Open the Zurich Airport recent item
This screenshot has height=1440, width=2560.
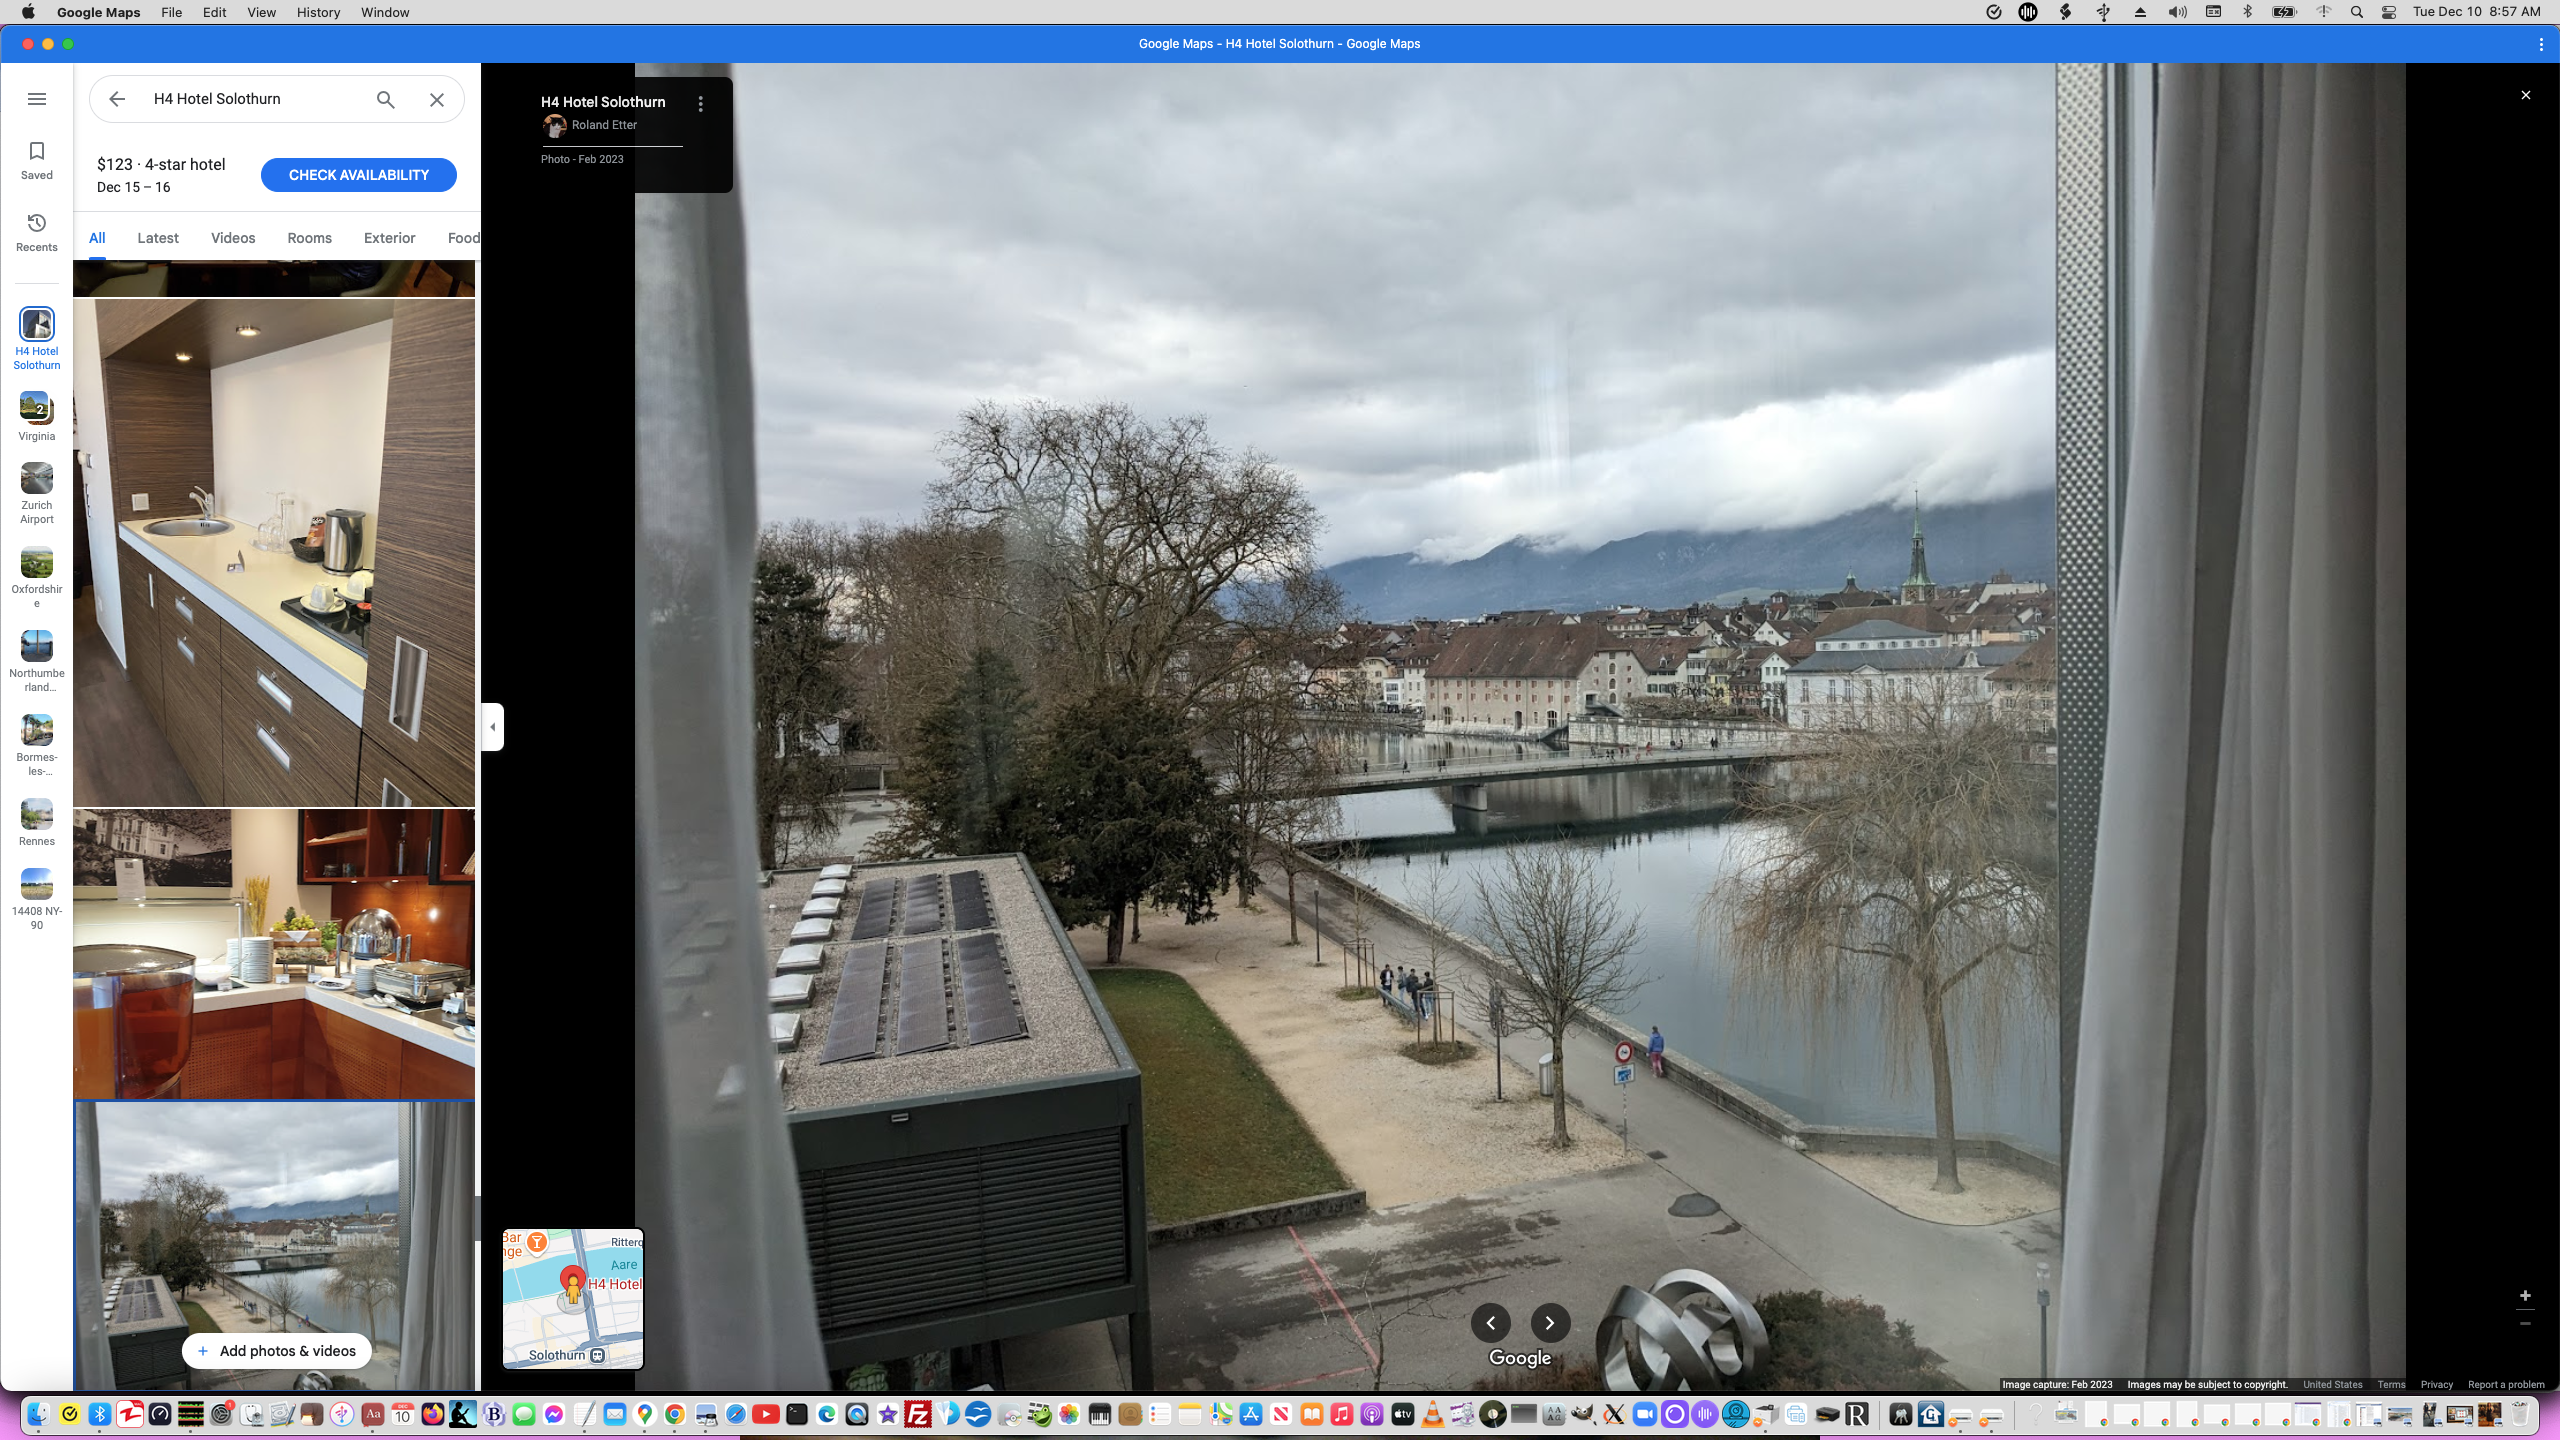point(37,480)
